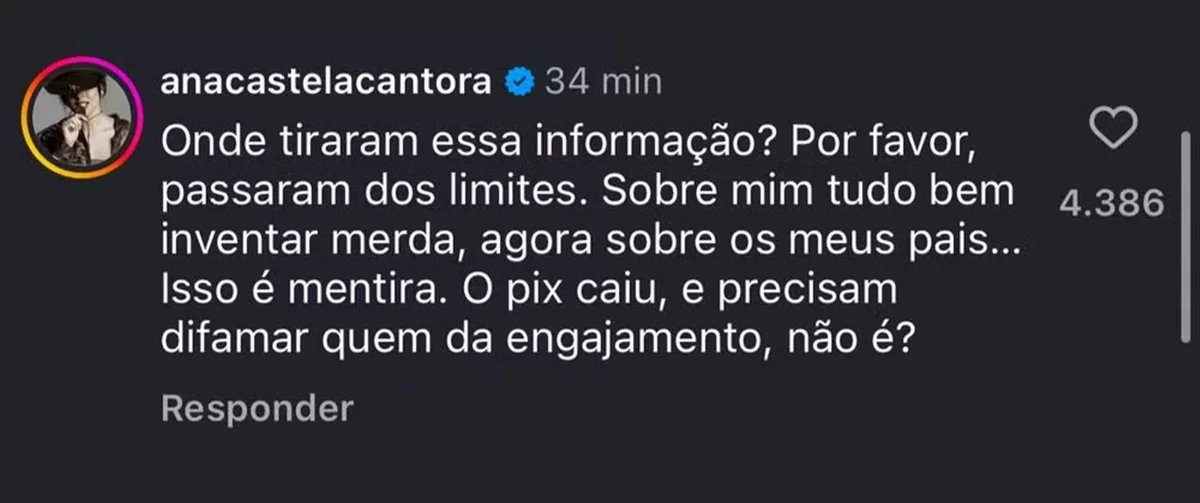Open the anacastelacantora username link
Image resolution: width=1200 pixels, height=503 pixels.
(x=326, y=82)
